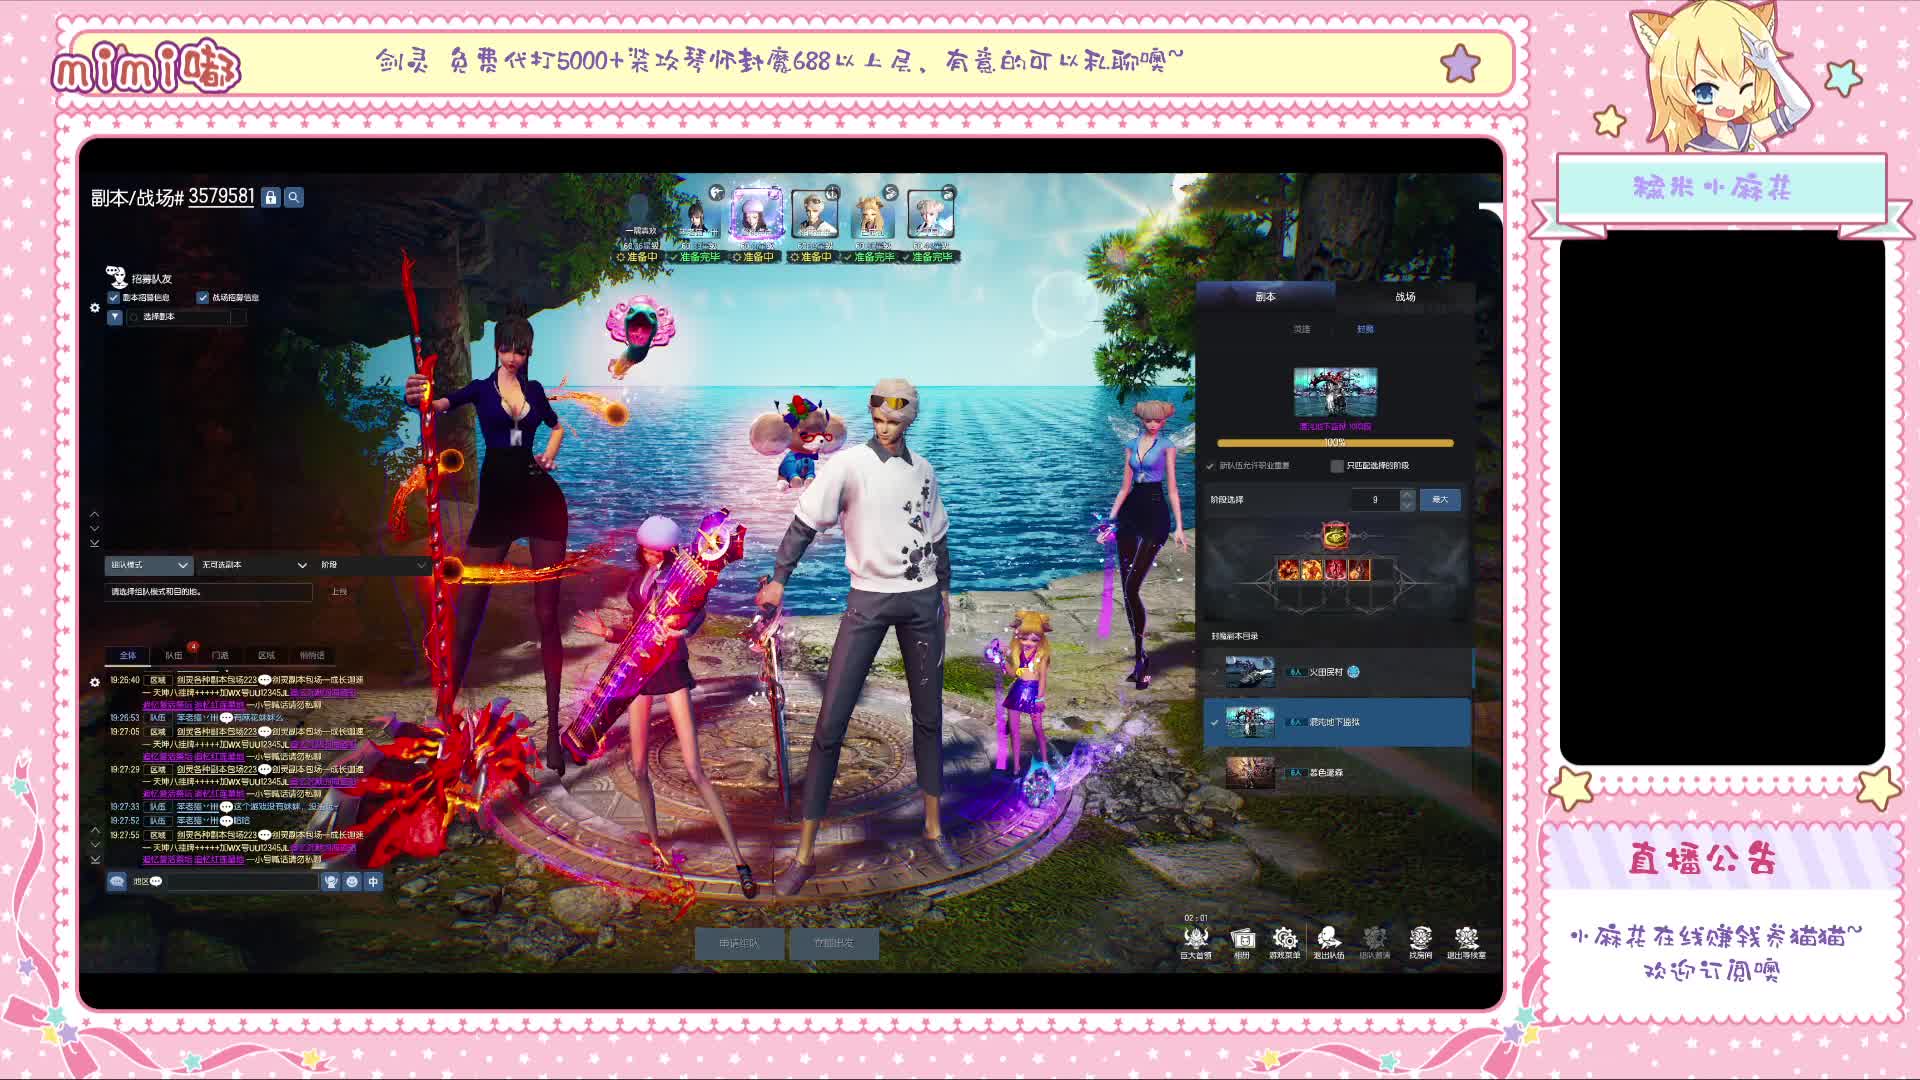Open the 游戏菜单 game menu gear icon
1920x1080 pixels.
(1285, 939)
